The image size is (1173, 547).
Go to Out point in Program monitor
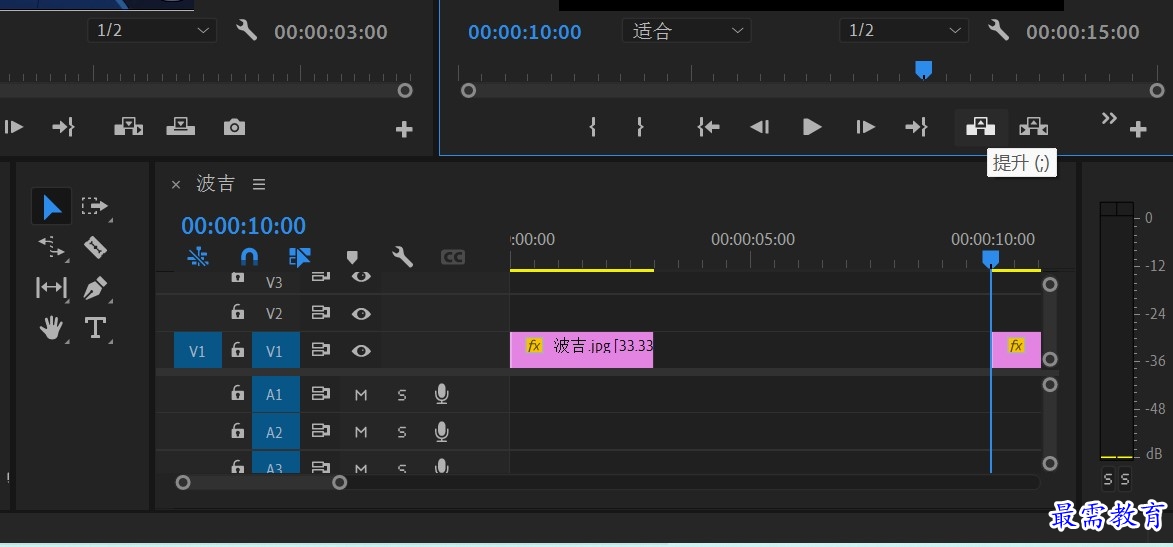click(916, 127)
